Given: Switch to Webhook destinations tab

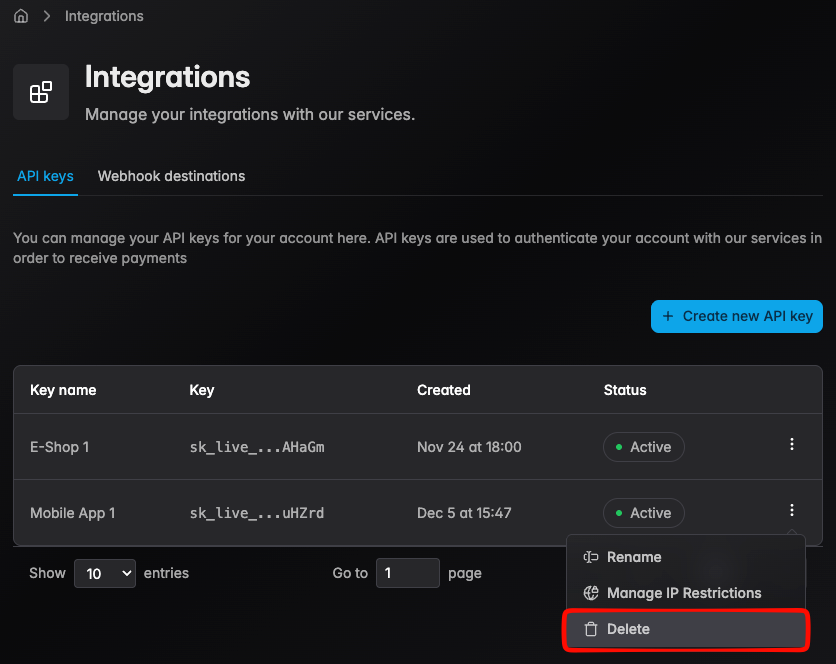Looking at the screenshot, I should click(x=171, y=176).
